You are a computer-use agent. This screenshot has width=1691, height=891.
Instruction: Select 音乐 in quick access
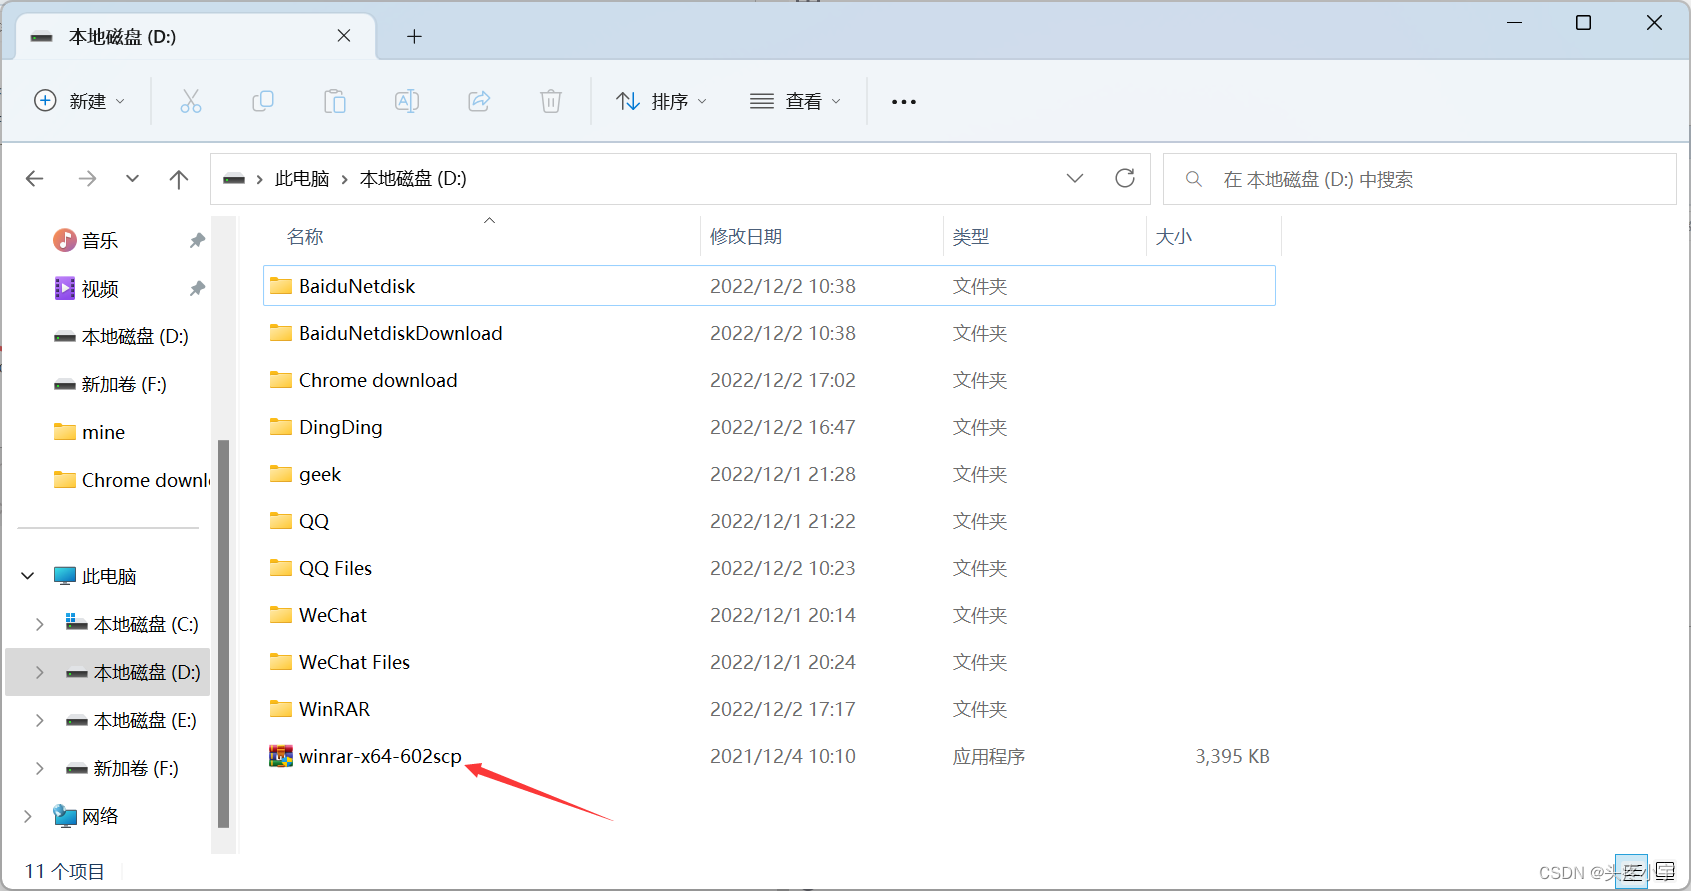(x=100, y=240)
